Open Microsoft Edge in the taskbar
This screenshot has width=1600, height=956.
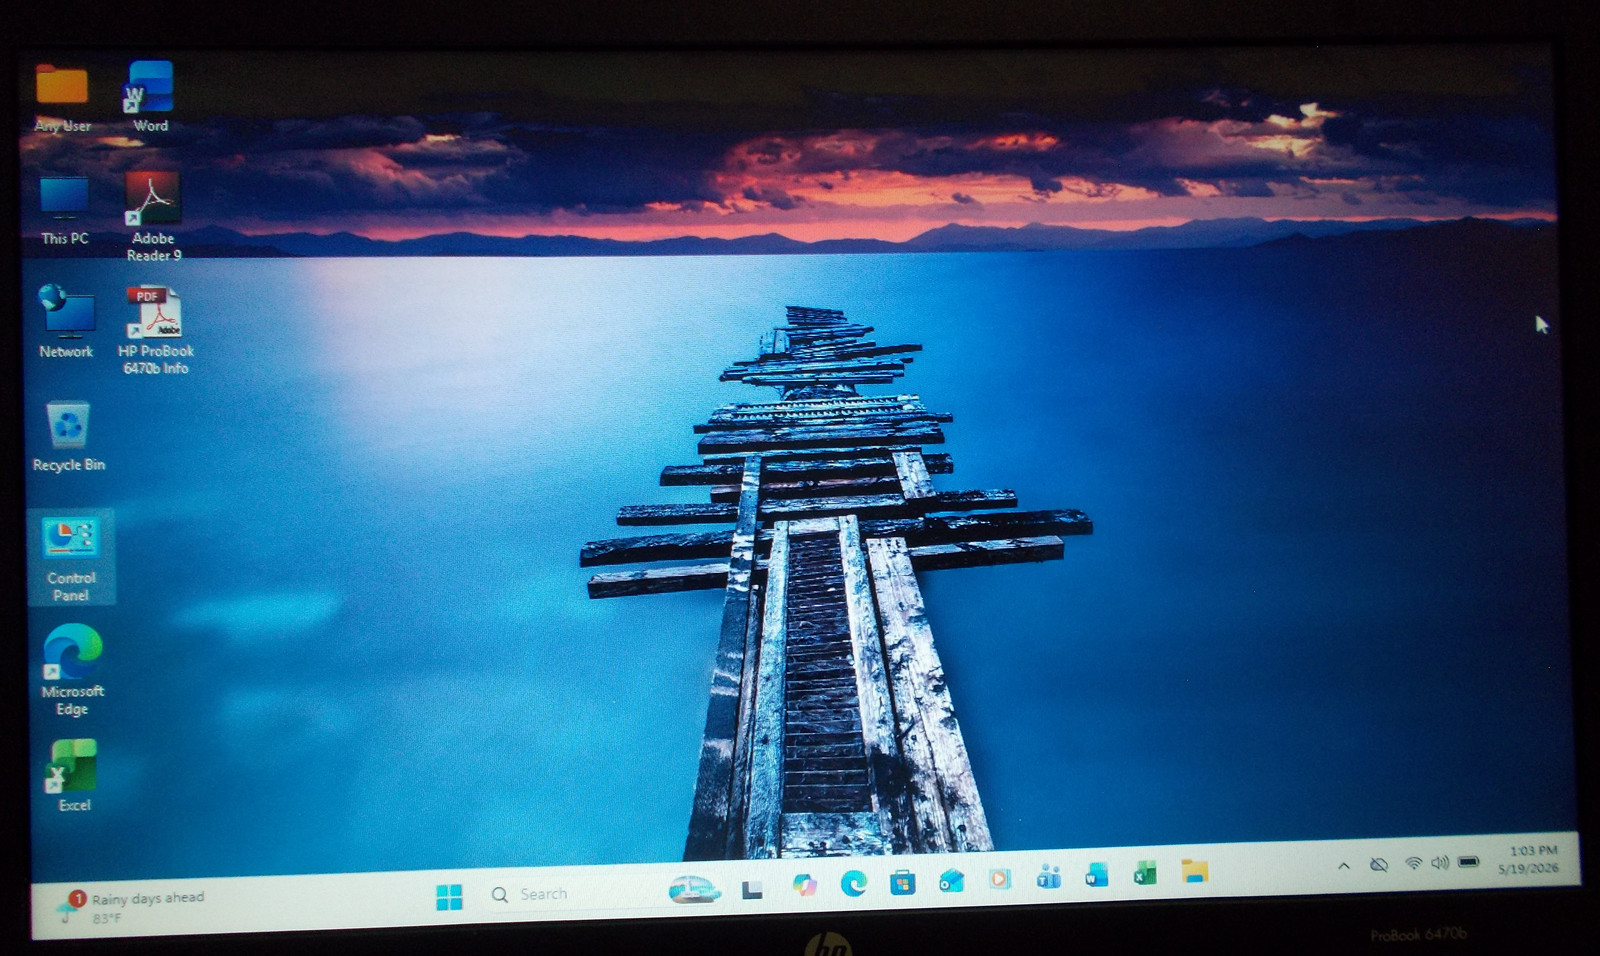tap(853, 883)
